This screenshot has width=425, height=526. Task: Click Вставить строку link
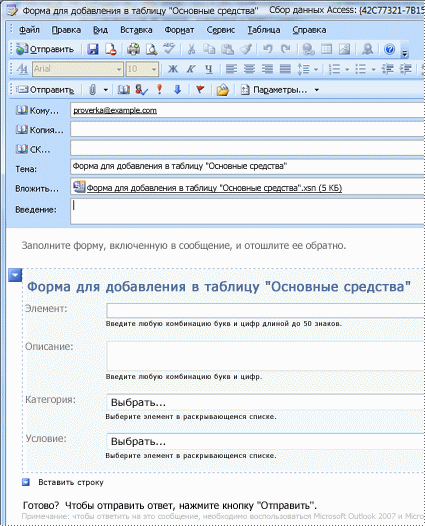click(x=71, y=482)
